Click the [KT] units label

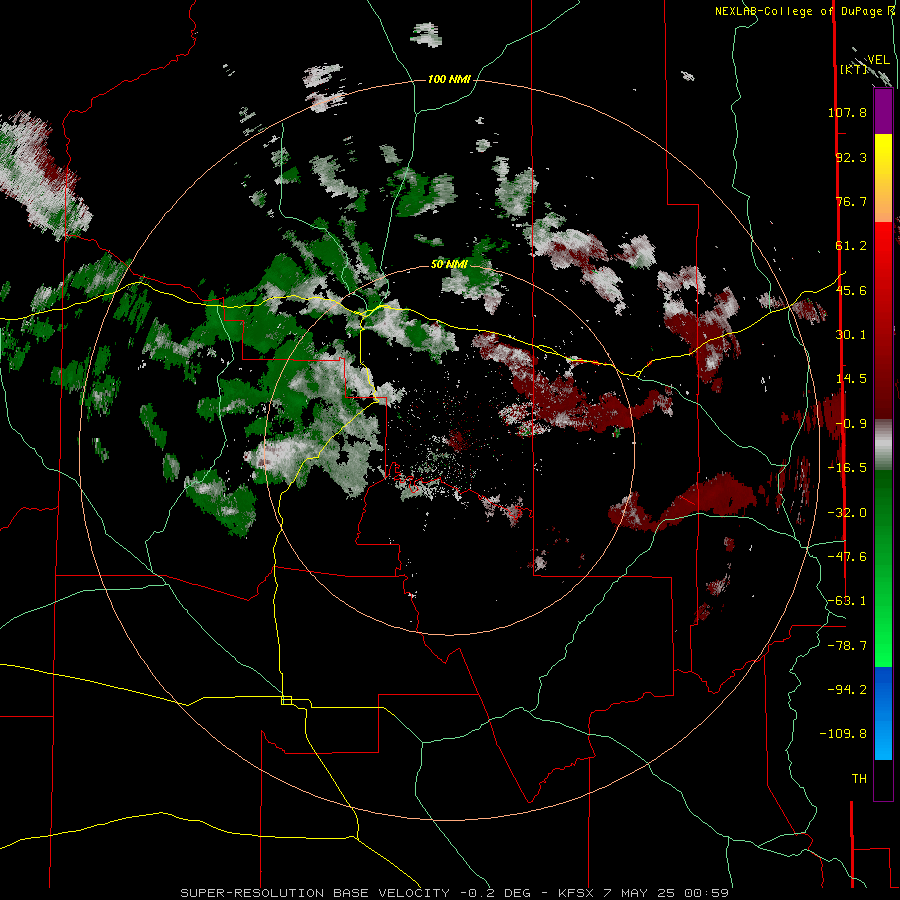pos(853,69)
